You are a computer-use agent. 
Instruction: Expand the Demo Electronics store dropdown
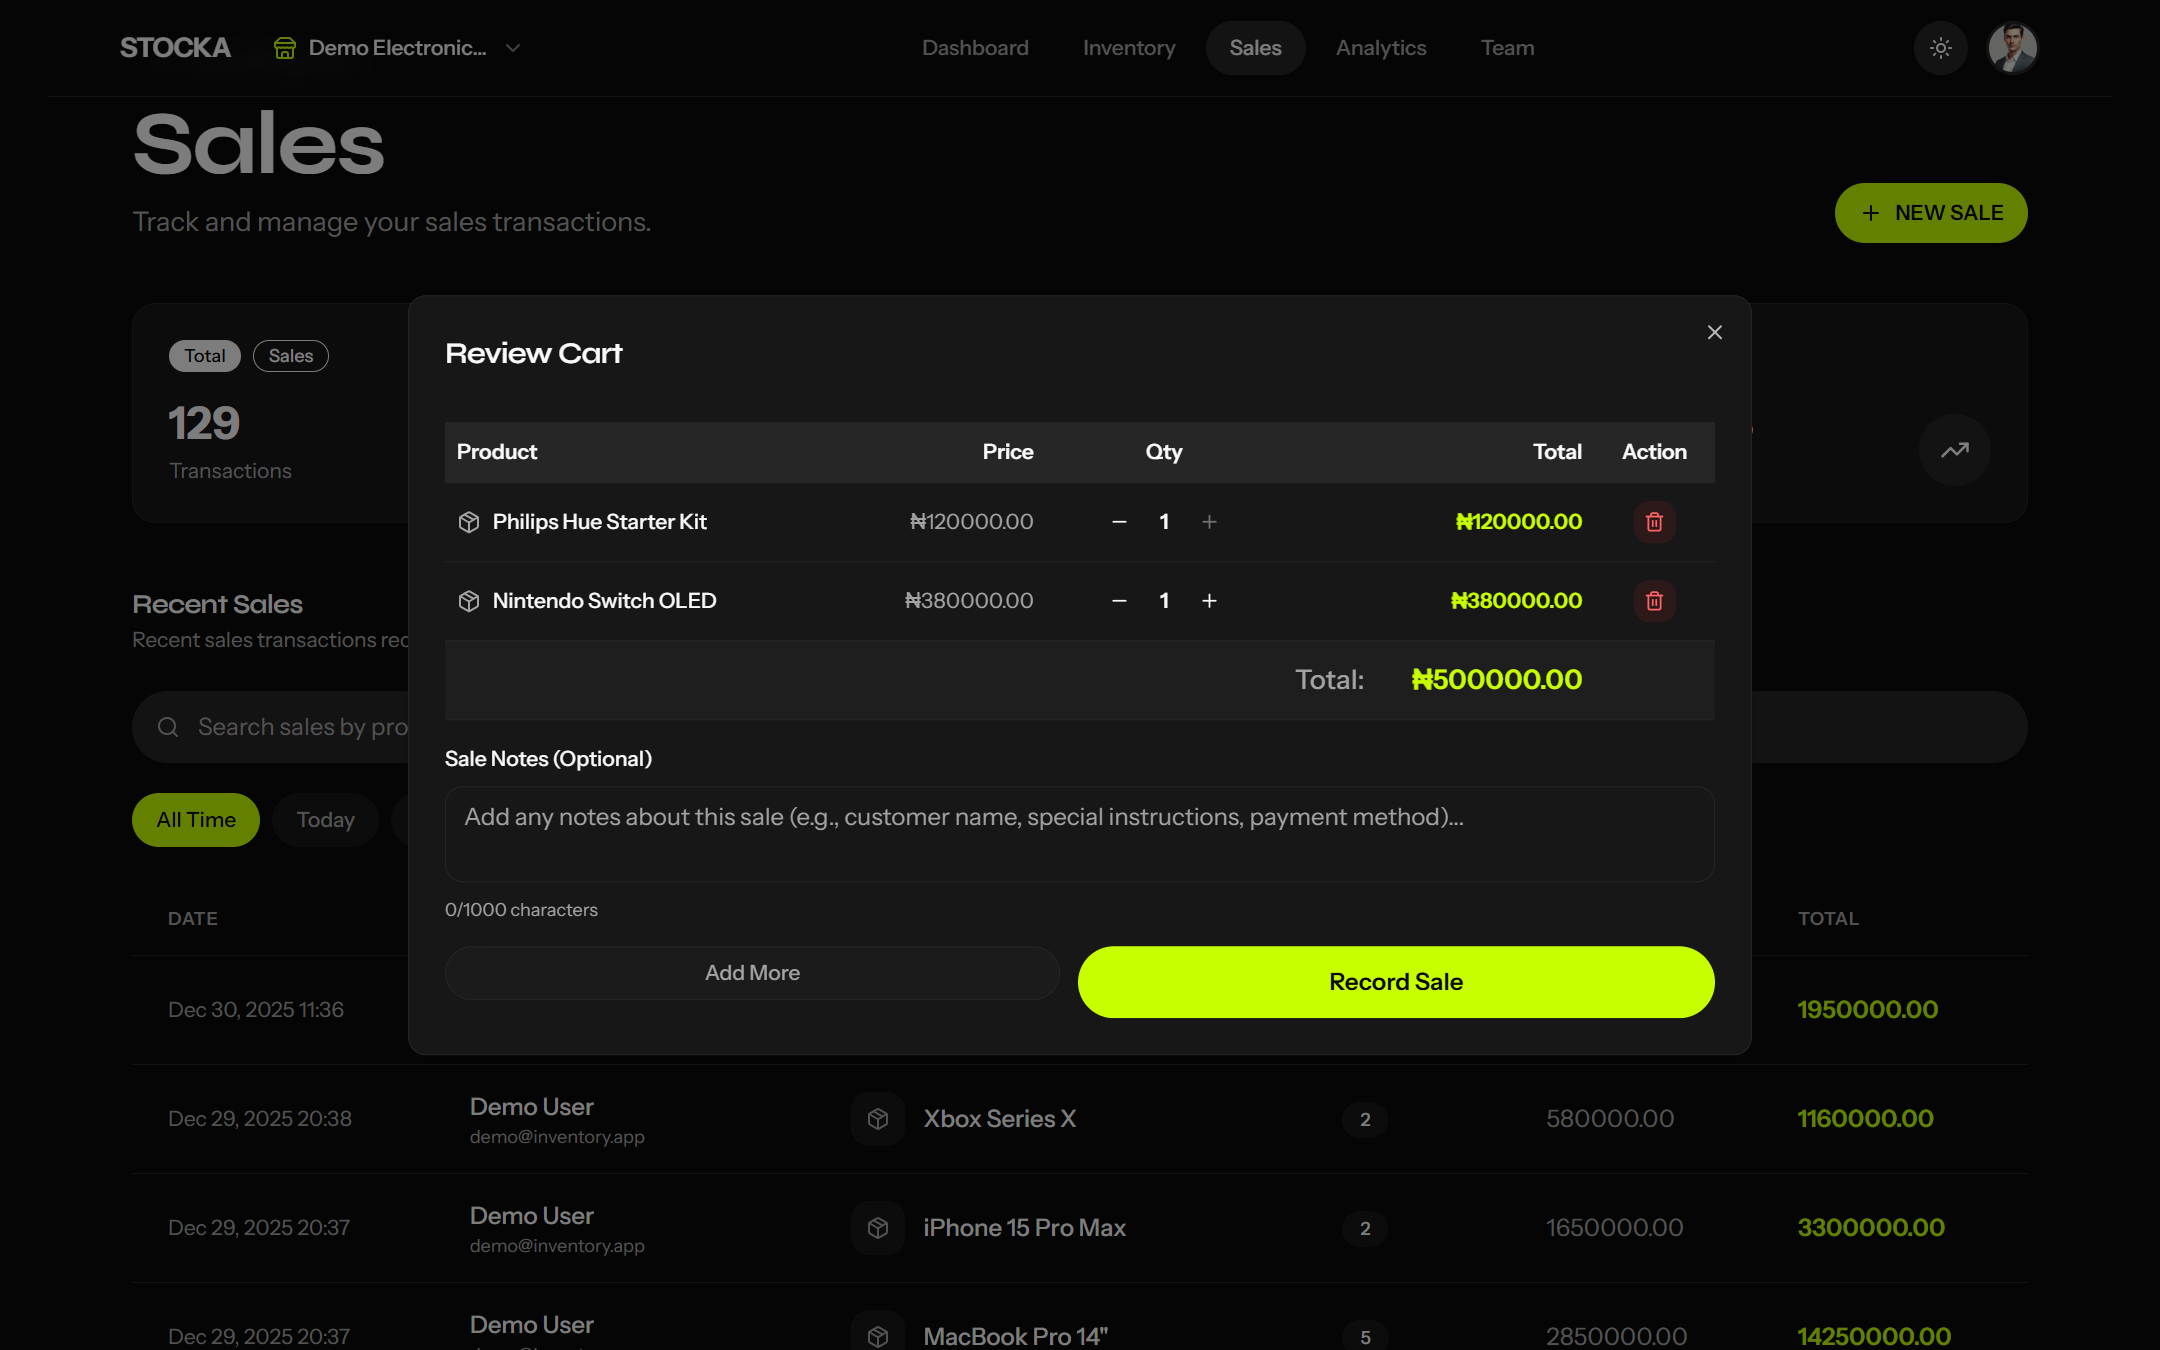pyautogui.click(x=513, y=48)
